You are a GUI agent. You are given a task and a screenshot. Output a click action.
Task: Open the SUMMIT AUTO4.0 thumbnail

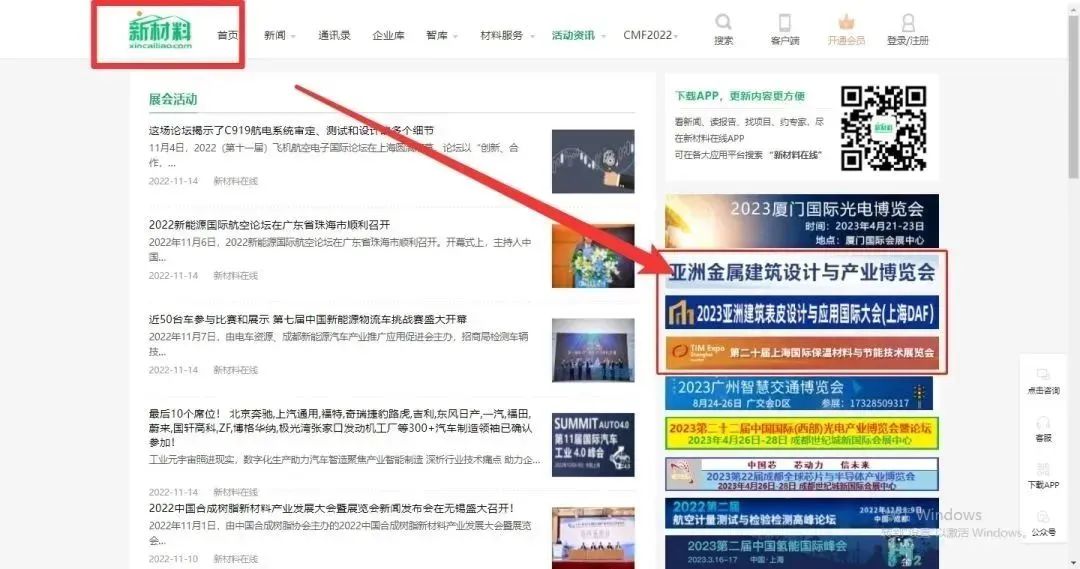[593, 444]
